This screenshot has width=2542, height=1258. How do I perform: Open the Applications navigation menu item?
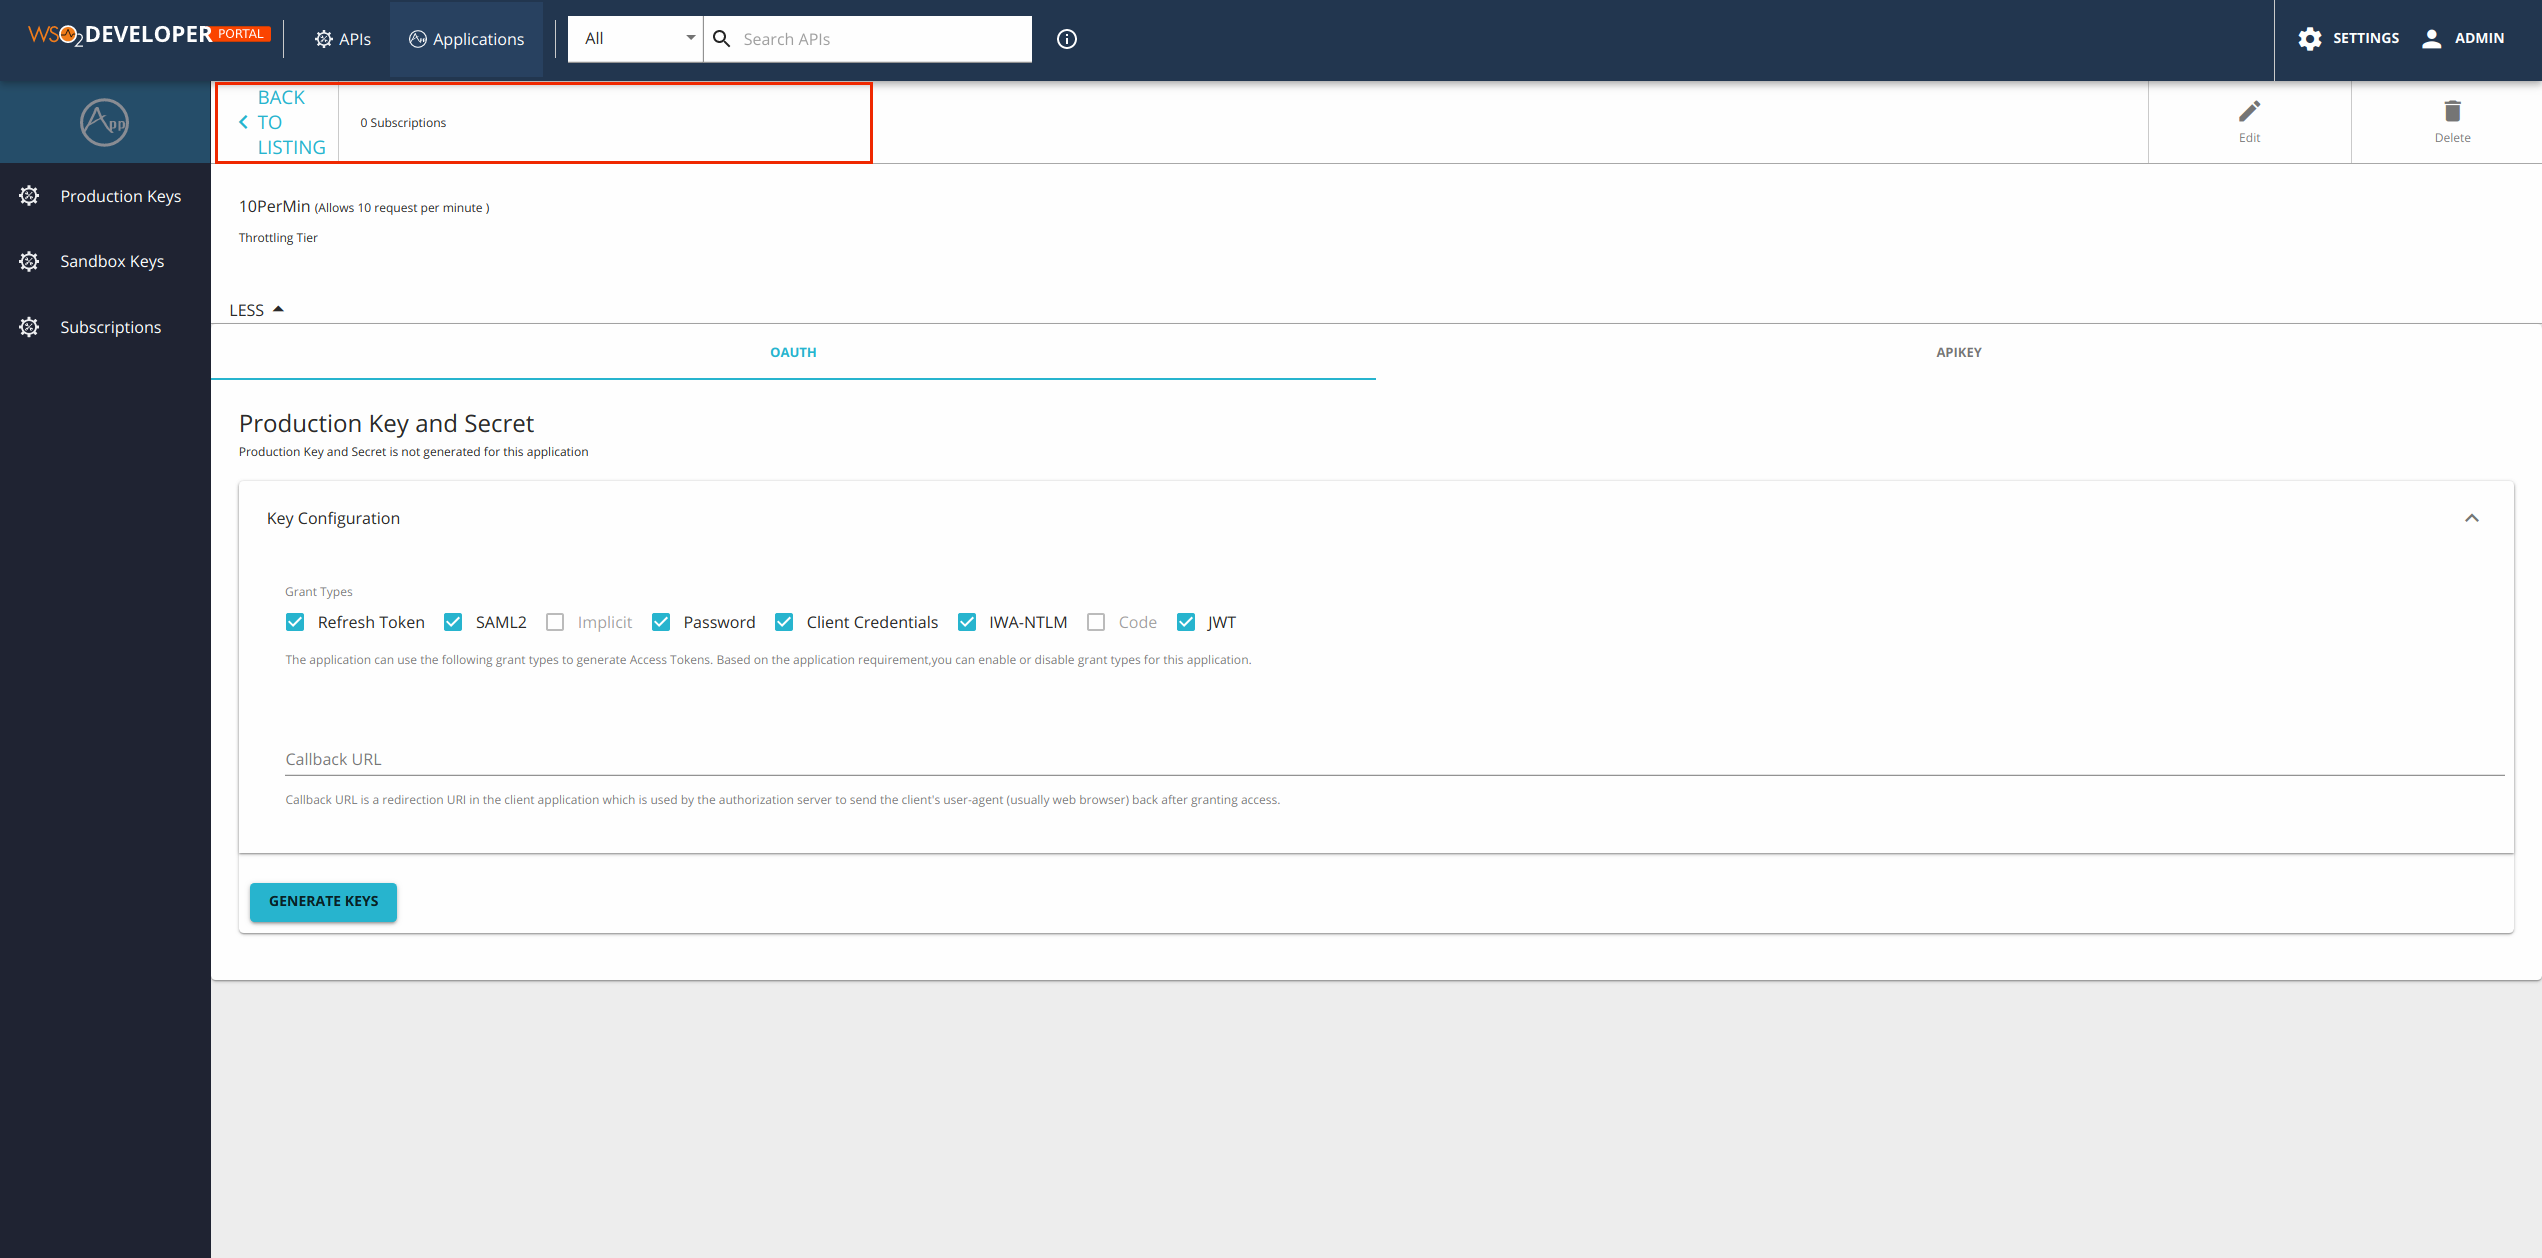tap(466, 39)
